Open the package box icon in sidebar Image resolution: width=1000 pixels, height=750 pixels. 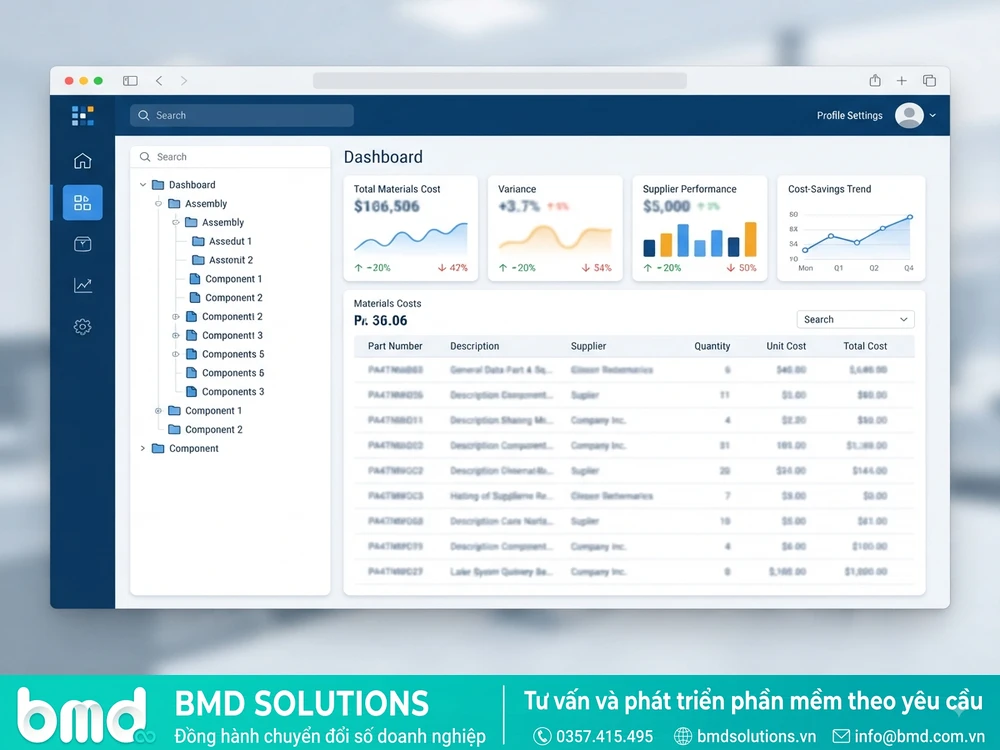point(82,244)
